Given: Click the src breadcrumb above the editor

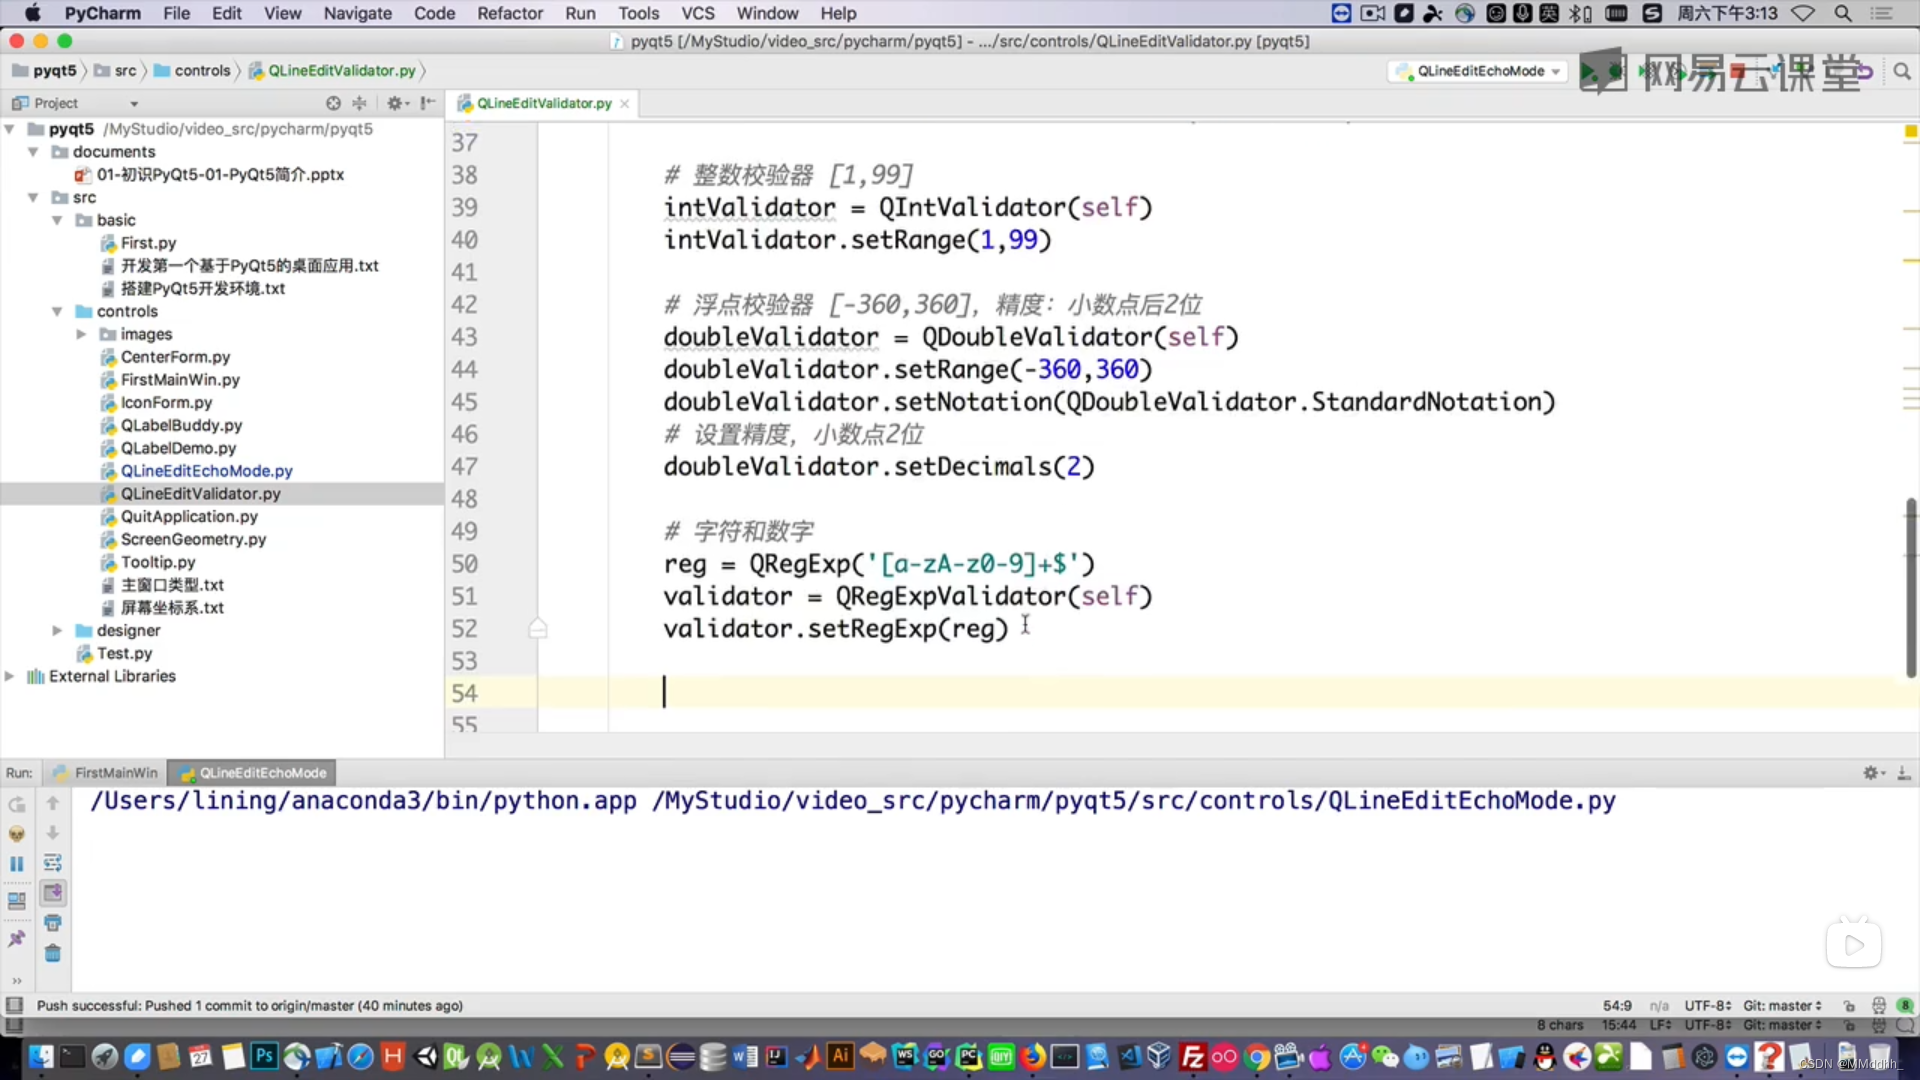Looking at the screenshot, I should tap(126, 70).
